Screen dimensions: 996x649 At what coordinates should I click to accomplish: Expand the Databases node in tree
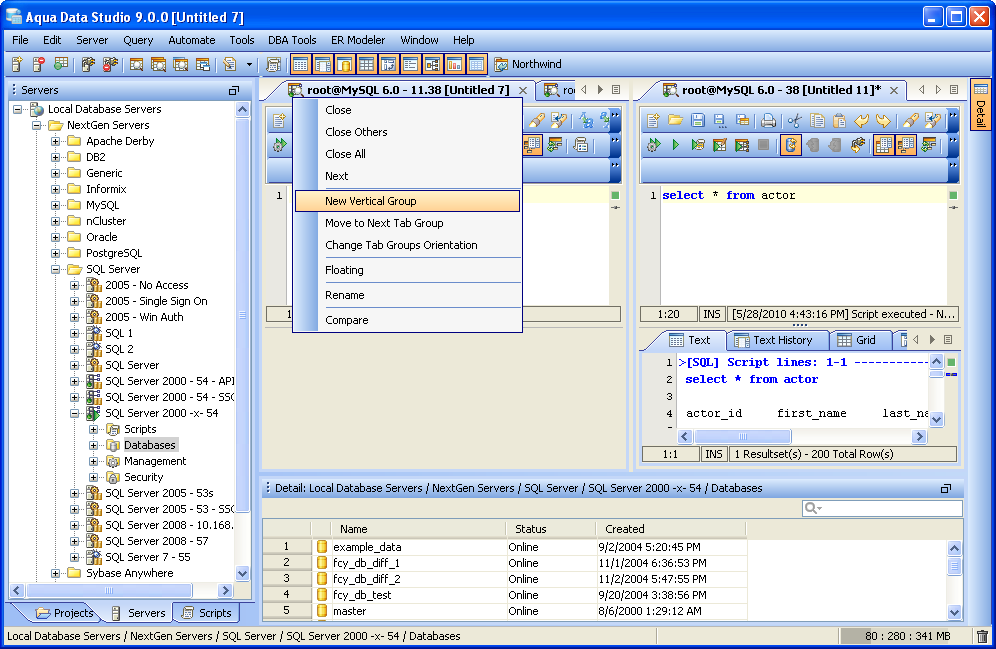click(x=94, y=445)
